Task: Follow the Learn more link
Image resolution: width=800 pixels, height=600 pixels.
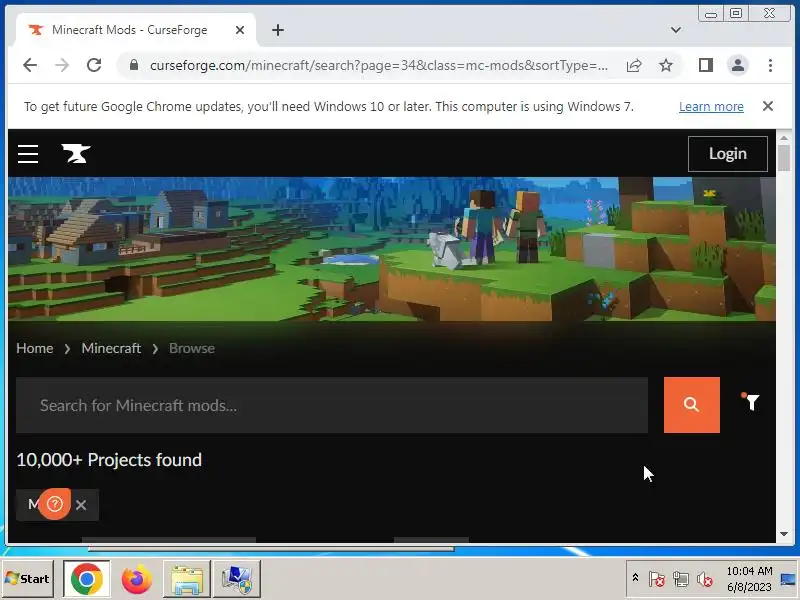Action: [x=711, y=107]
